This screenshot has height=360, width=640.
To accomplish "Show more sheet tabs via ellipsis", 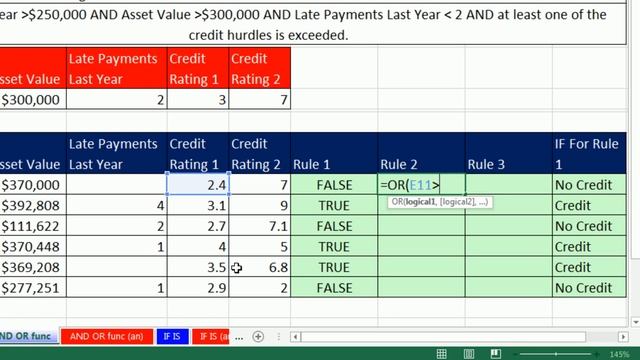I will click(239, 337).
